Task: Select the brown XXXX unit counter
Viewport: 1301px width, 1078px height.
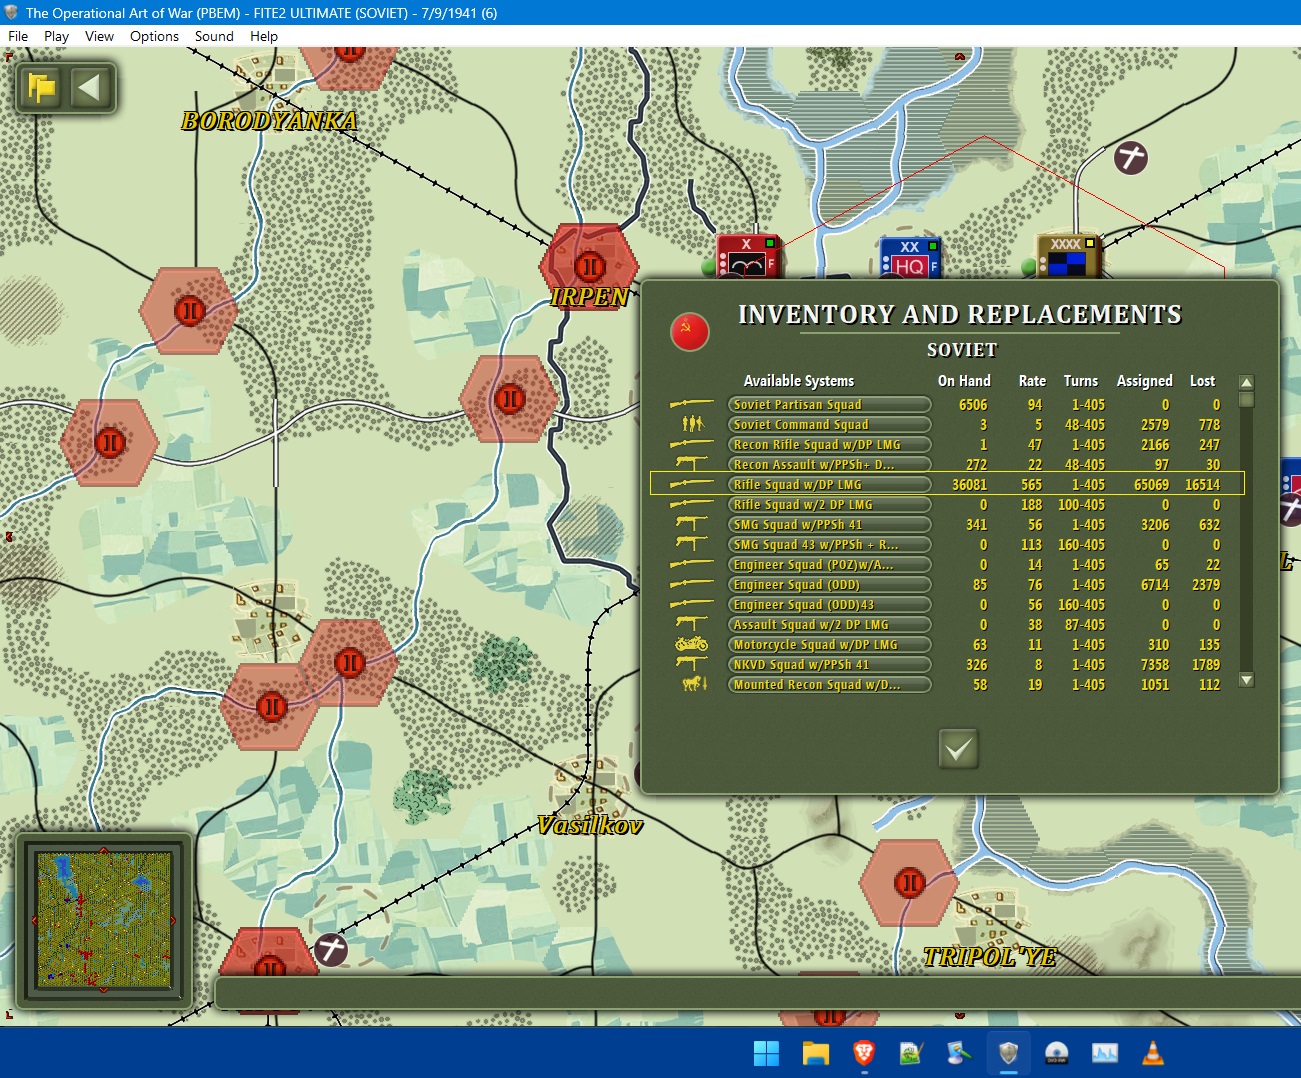Action: click(x=1068, y=257)
